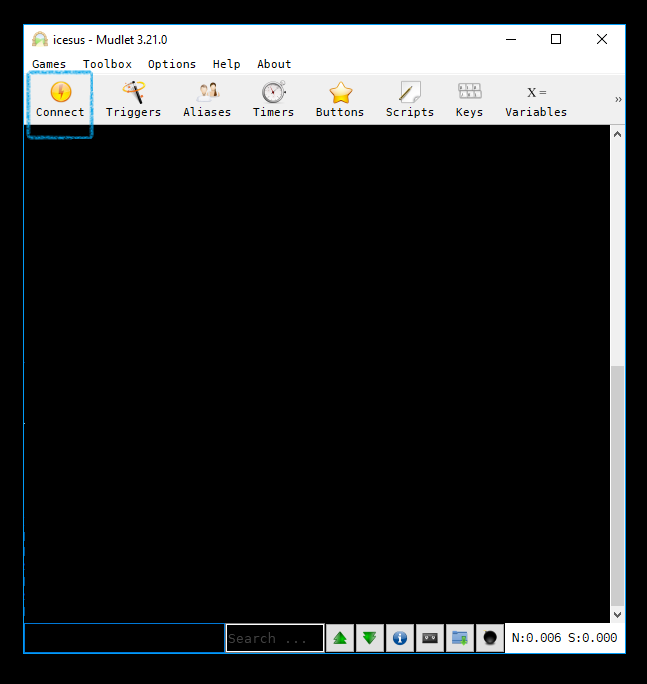The image size is (647, 684).
Task: Open the Scripts editor
Action: (x=410, y=100)
